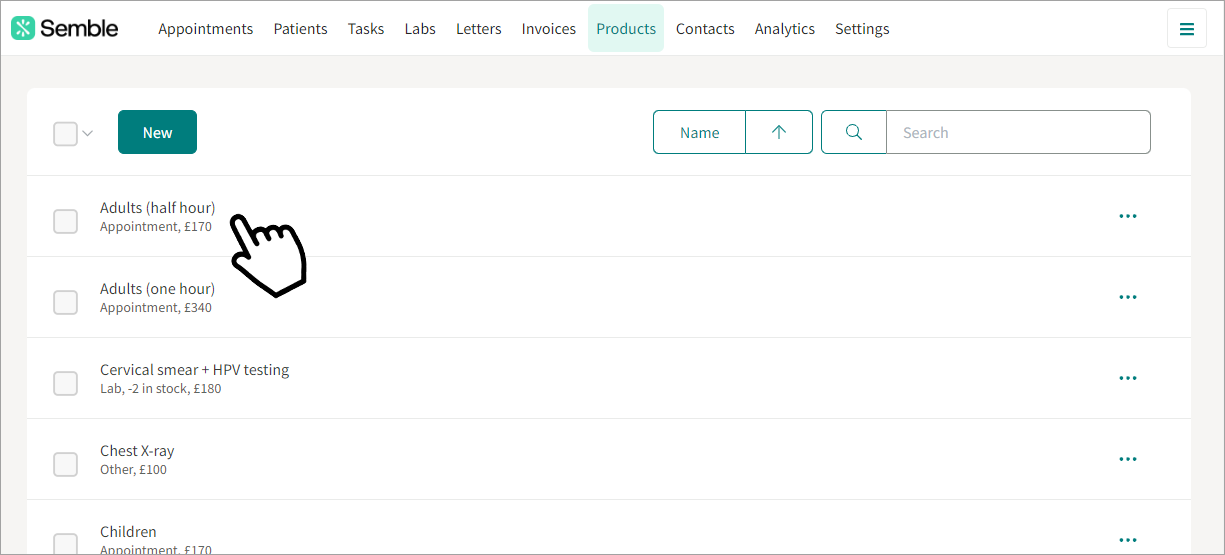Screen dimensions: 1225x555
Task: Switch to Tasks
Action: point(366,29)
